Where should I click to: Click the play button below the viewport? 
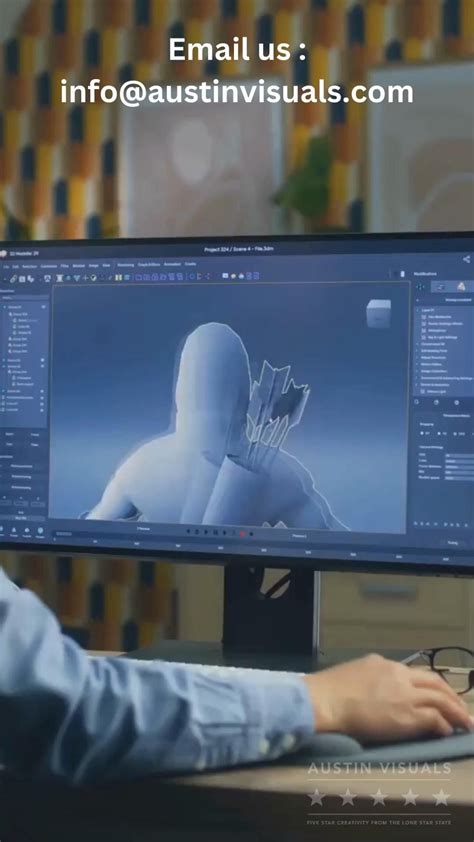click(206, 532)
